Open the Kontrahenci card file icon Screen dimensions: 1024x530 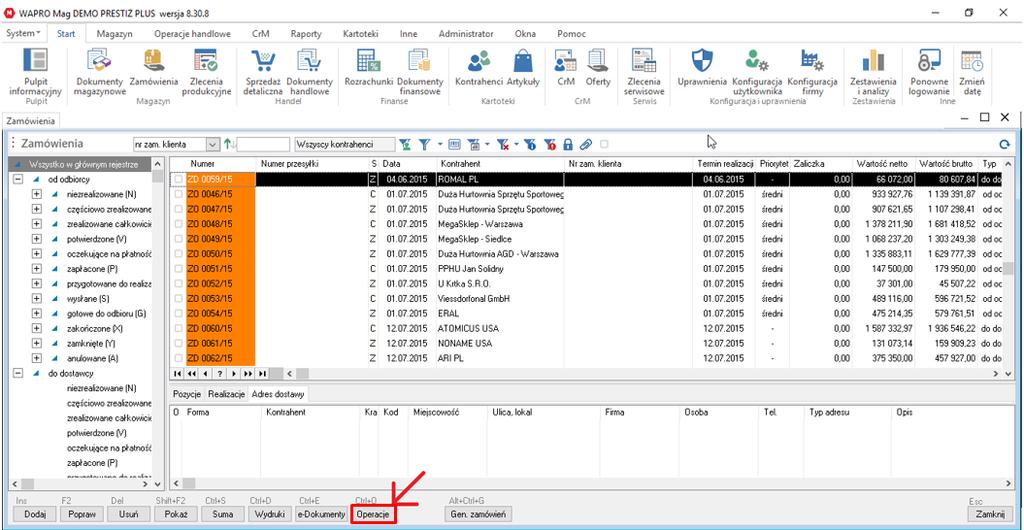479,67
